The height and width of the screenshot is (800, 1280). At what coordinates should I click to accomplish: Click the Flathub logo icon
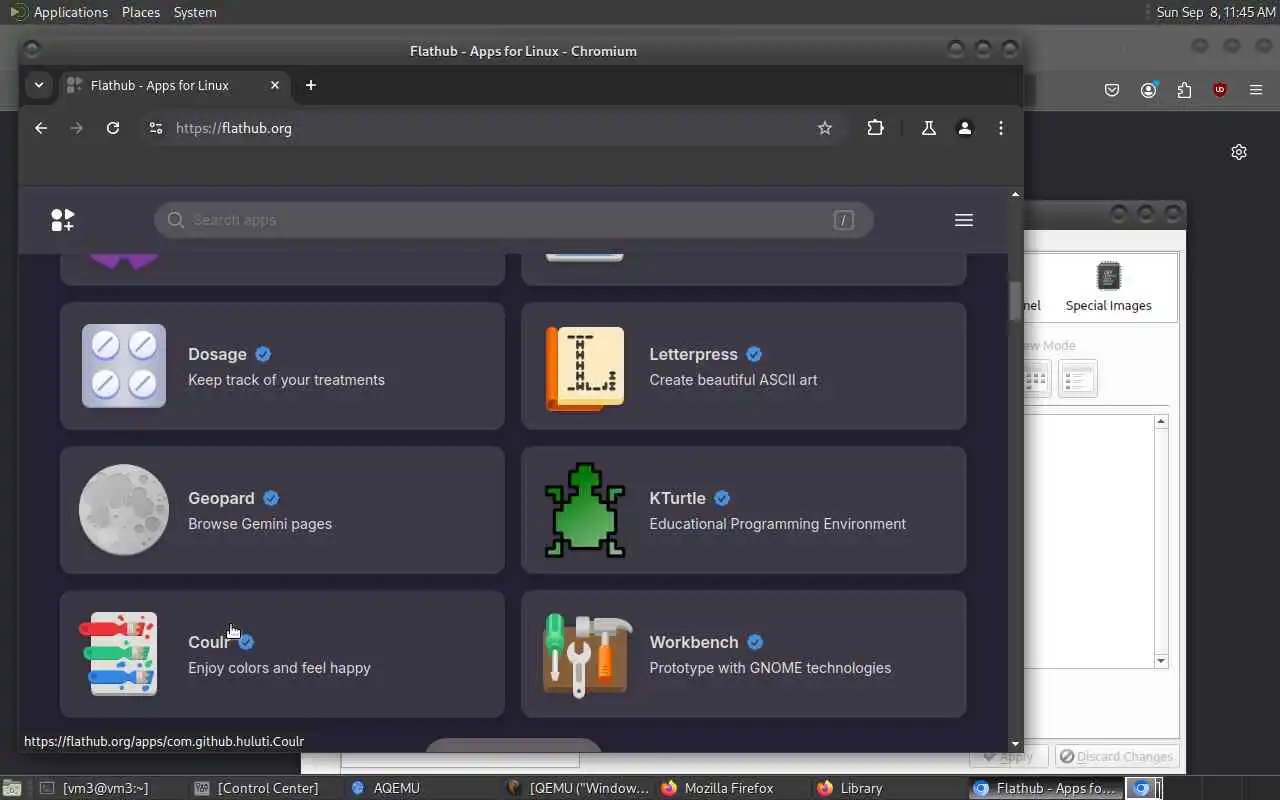tap(62, 220)
